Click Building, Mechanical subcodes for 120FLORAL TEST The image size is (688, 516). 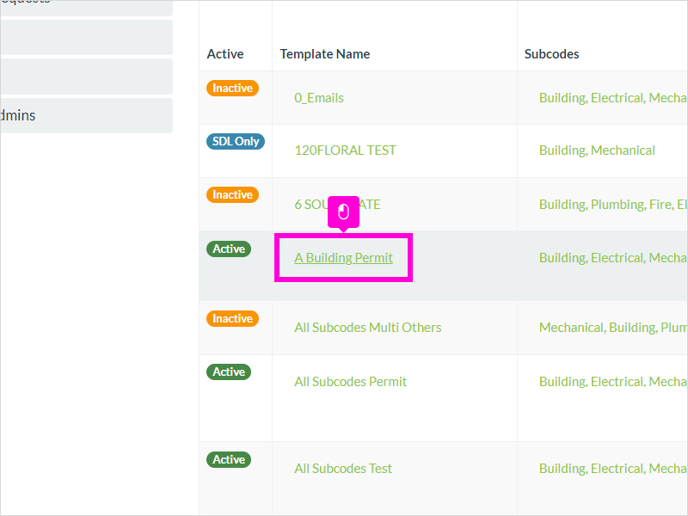coord(597,150)
